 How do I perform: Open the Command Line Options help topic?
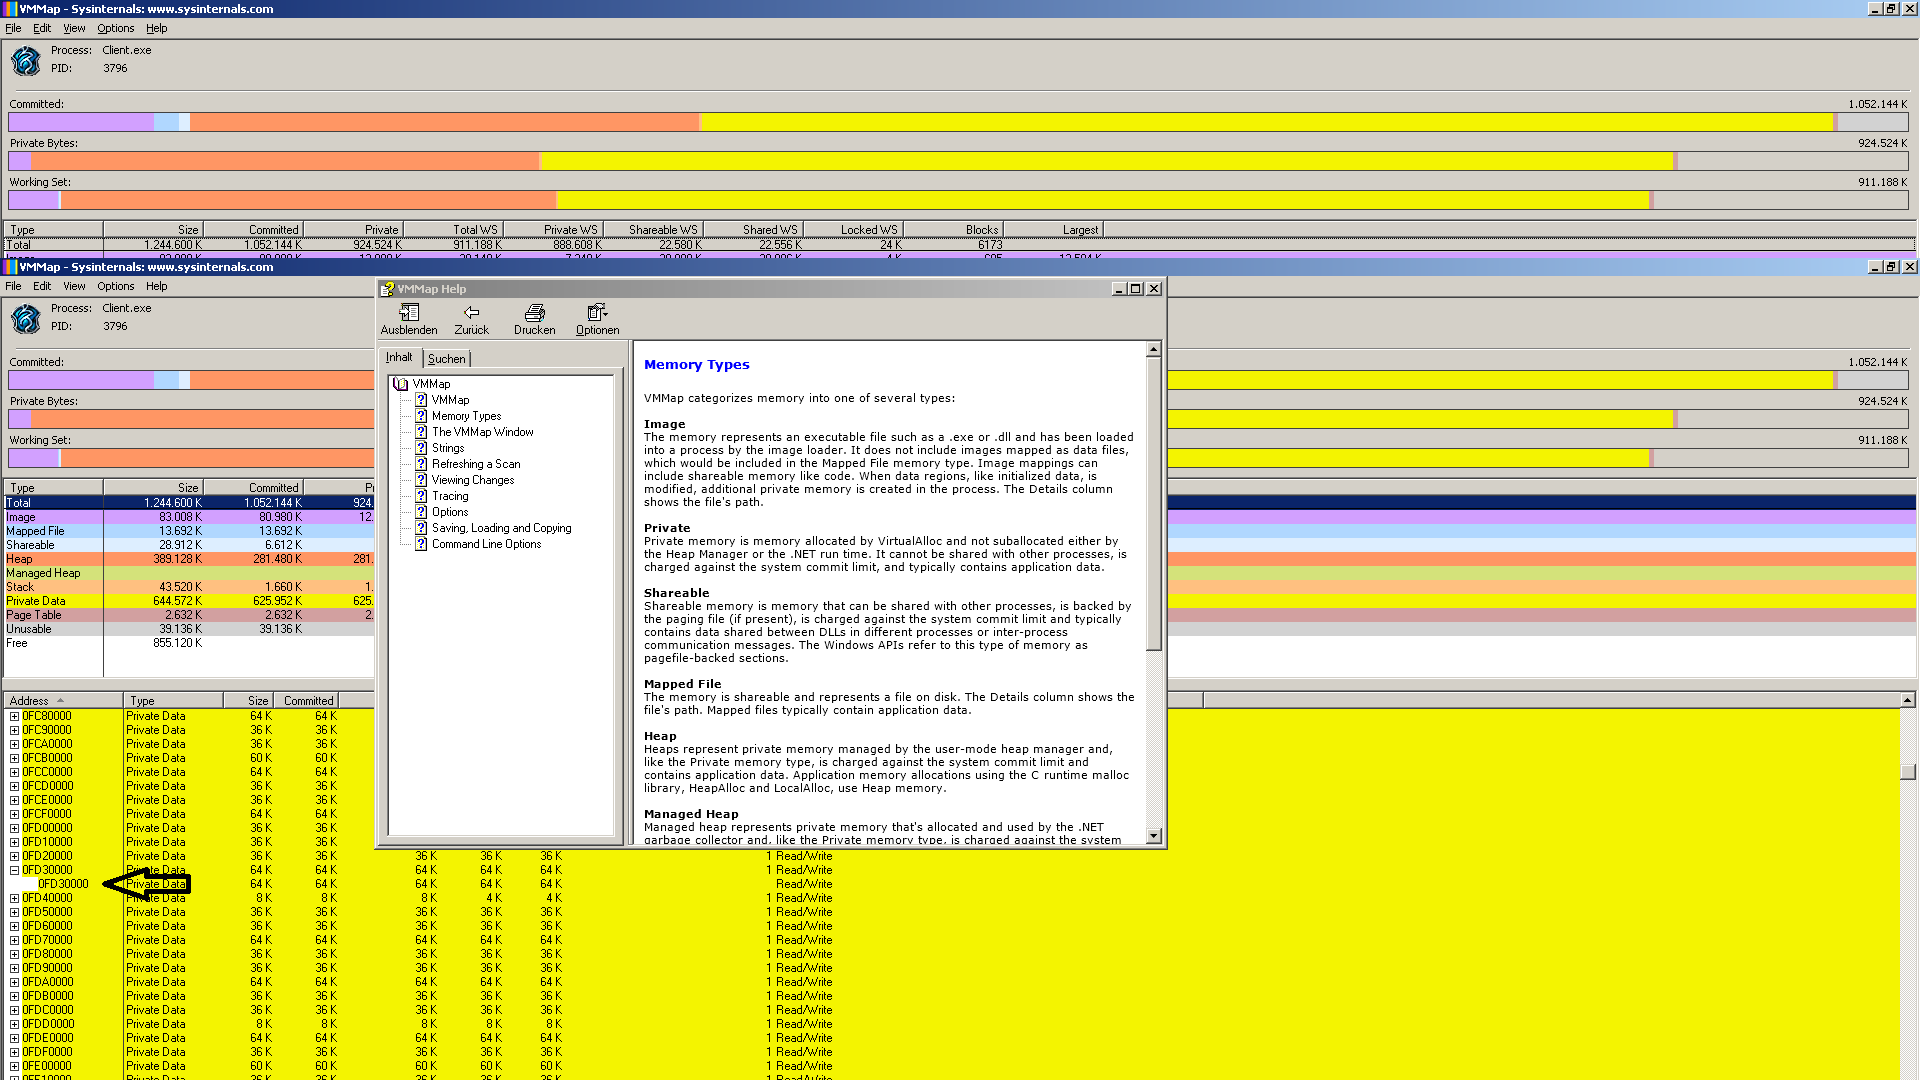[x=486, y=544]
